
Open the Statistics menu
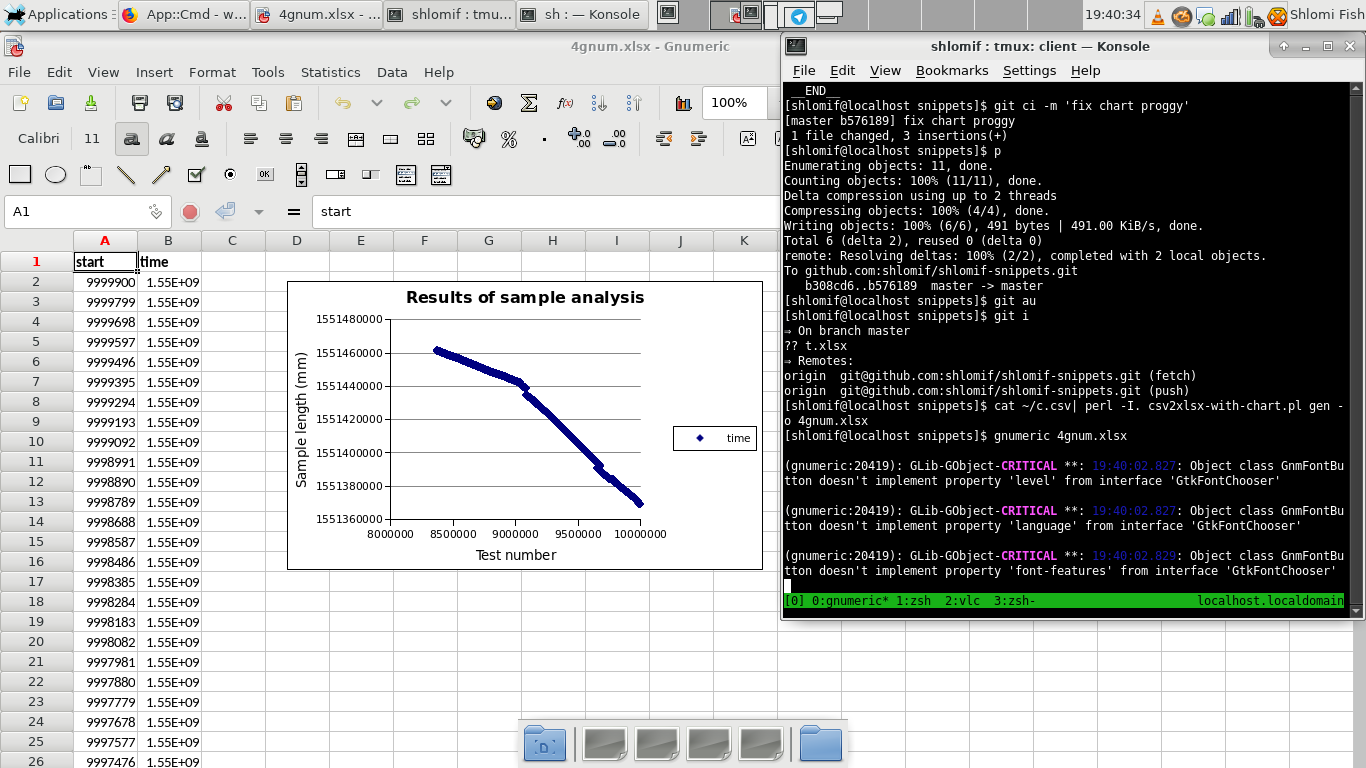pos(330,72)
